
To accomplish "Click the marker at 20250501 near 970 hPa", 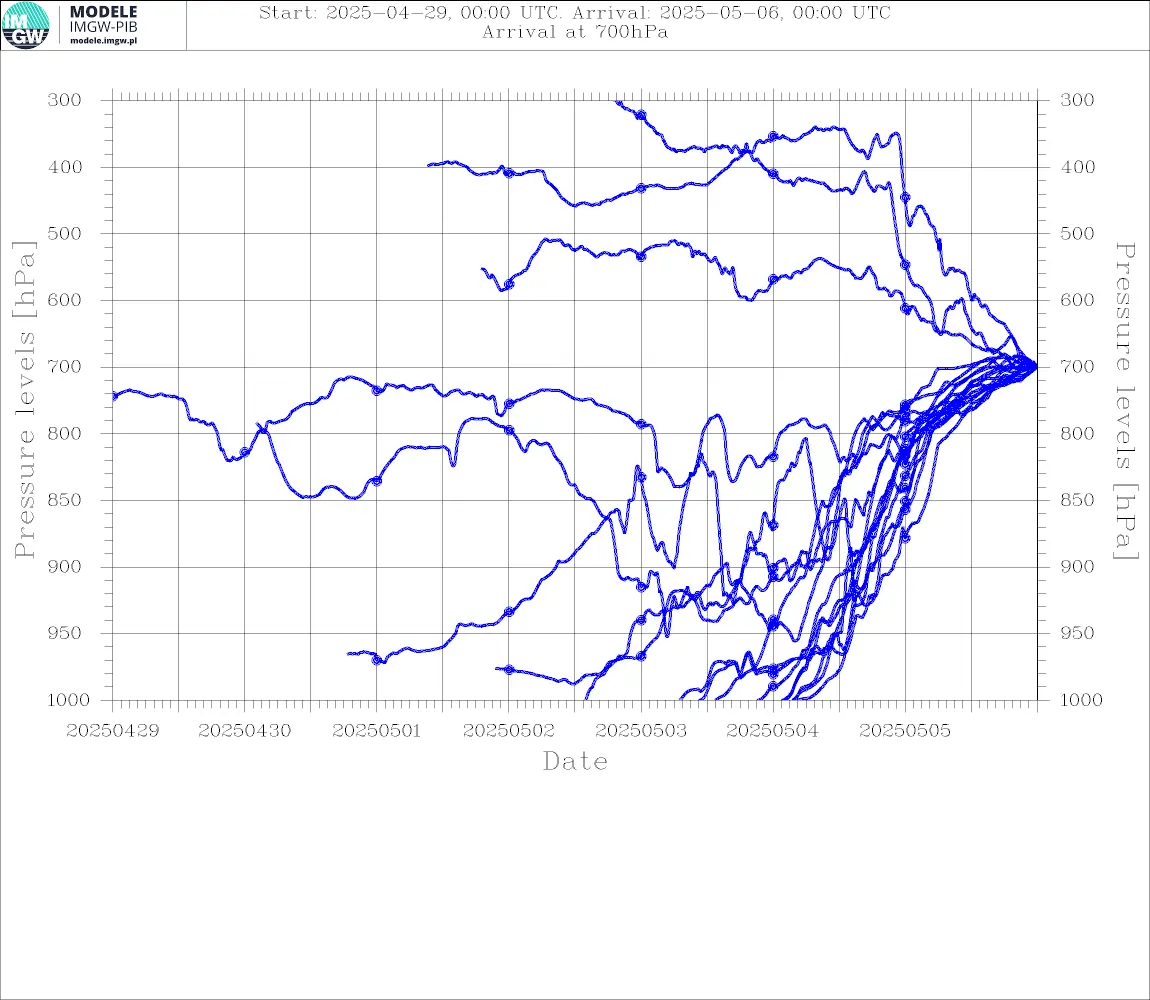I will pos(377,660).
